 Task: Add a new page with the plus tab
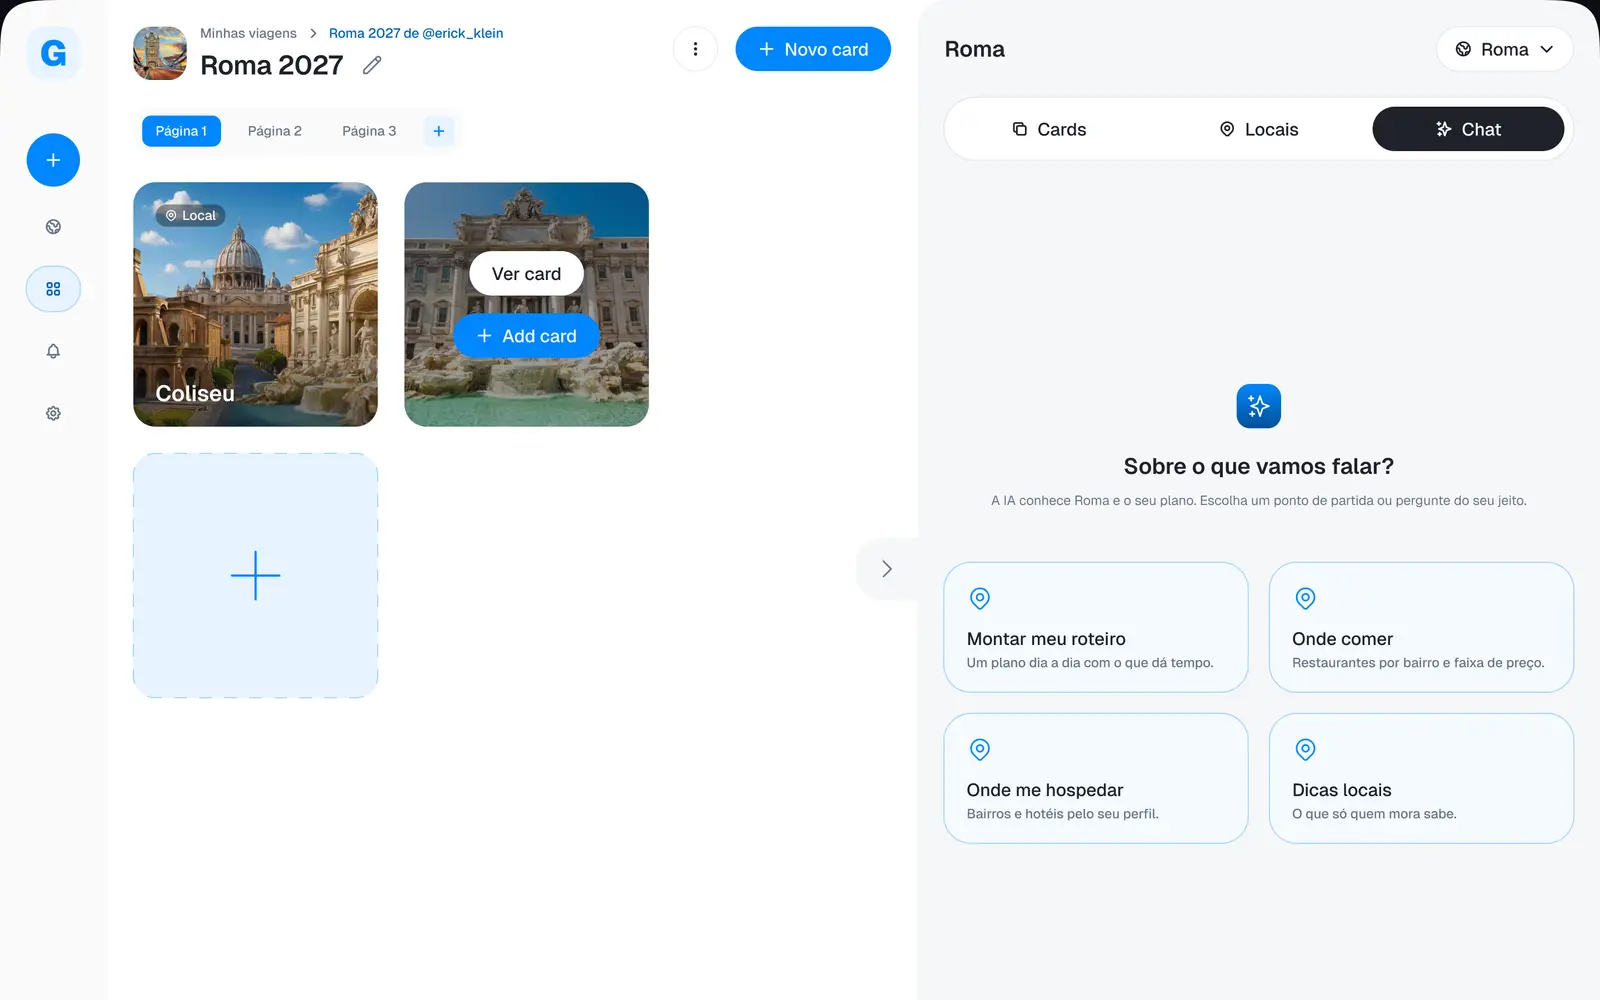[438, 131]
